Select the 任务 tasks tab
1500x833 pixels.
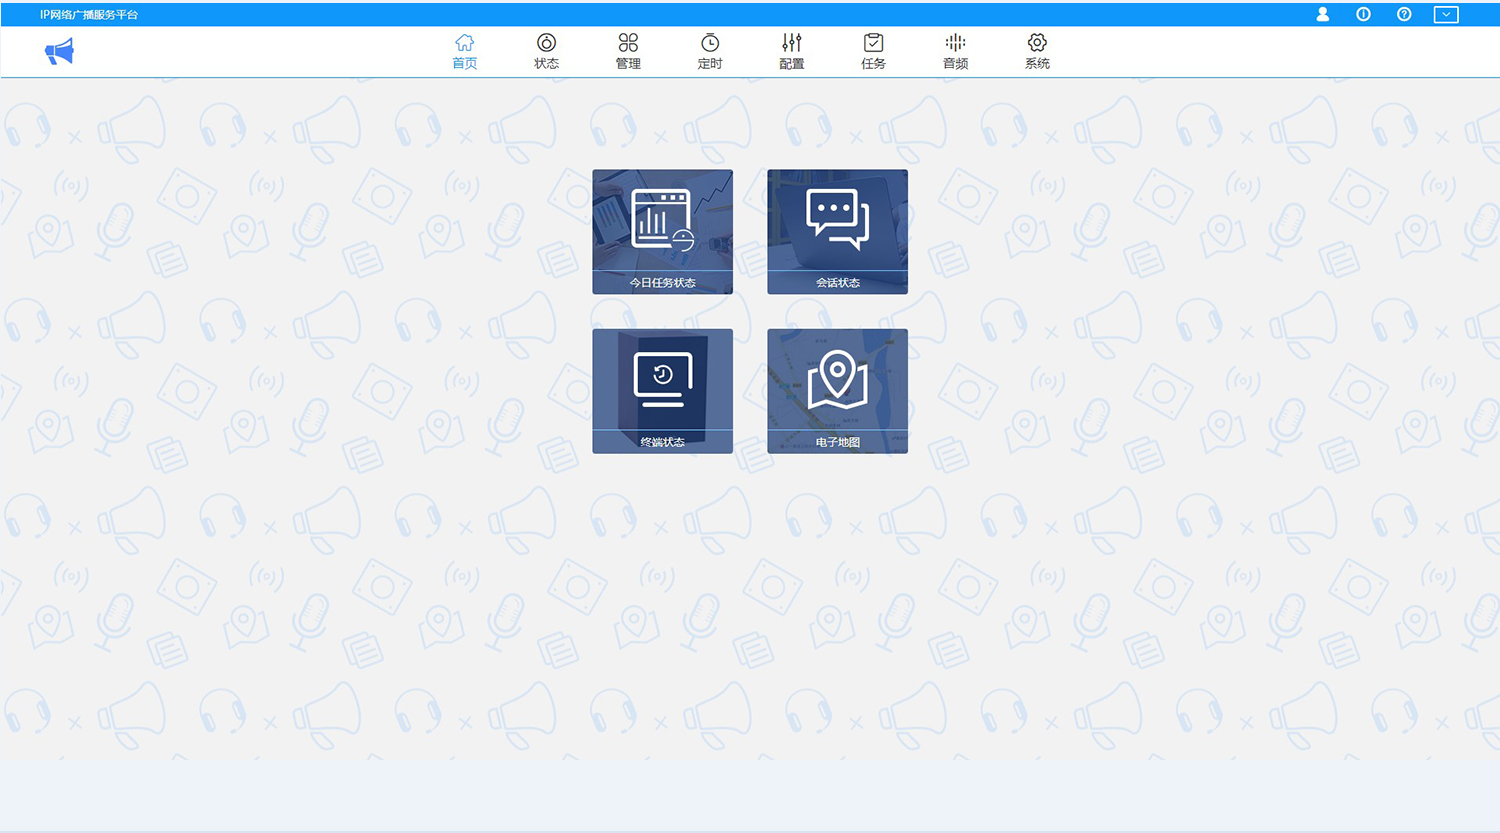tap(873, 52)
